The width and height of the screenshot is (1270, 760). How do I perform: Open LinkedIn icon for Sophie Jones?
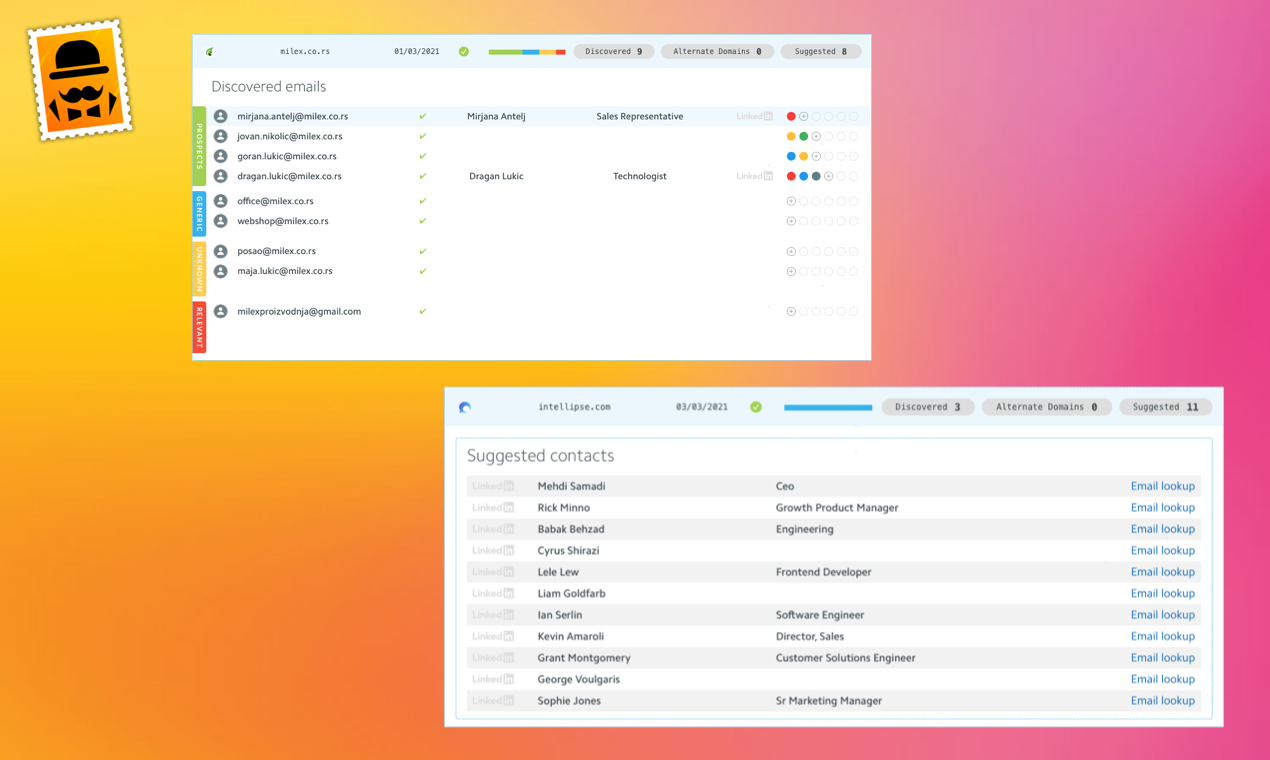[x=493, y=701]
